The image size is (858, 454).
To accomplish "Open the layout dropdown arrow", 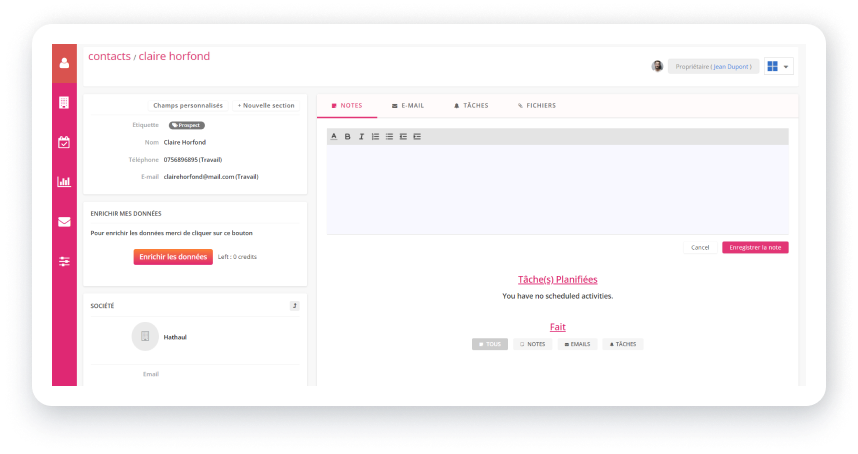I will click(786, 67).
